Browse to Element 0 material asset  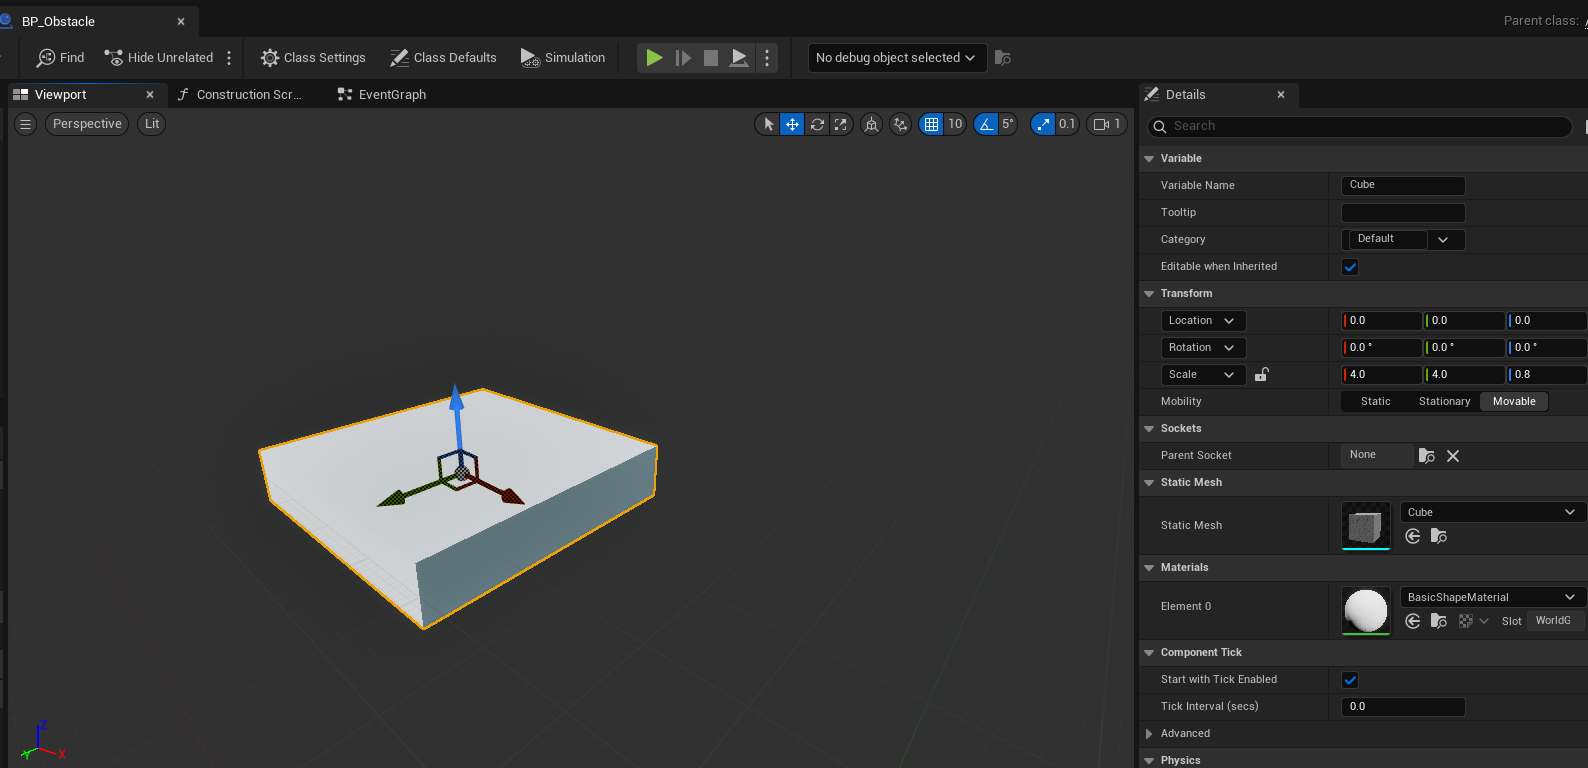pyautogui.click(x=1439, y=621)
